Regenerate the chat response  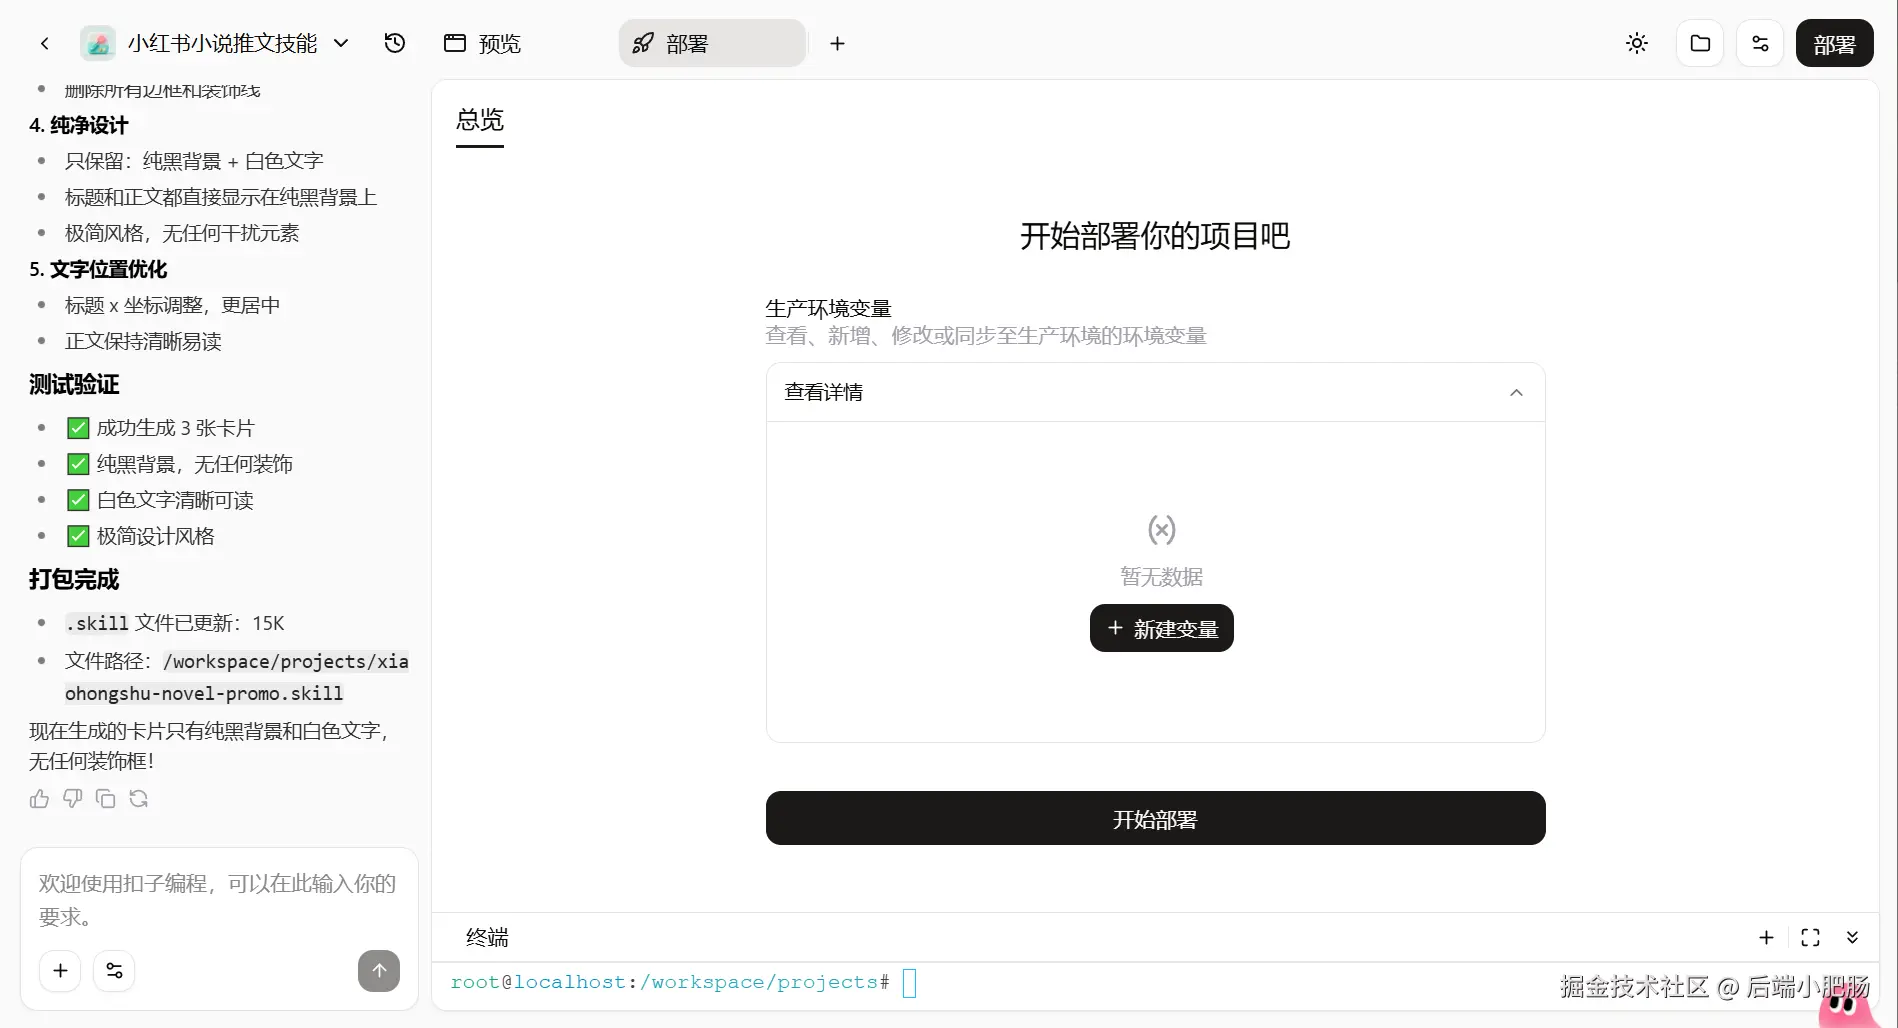click(x=138, y=798)
